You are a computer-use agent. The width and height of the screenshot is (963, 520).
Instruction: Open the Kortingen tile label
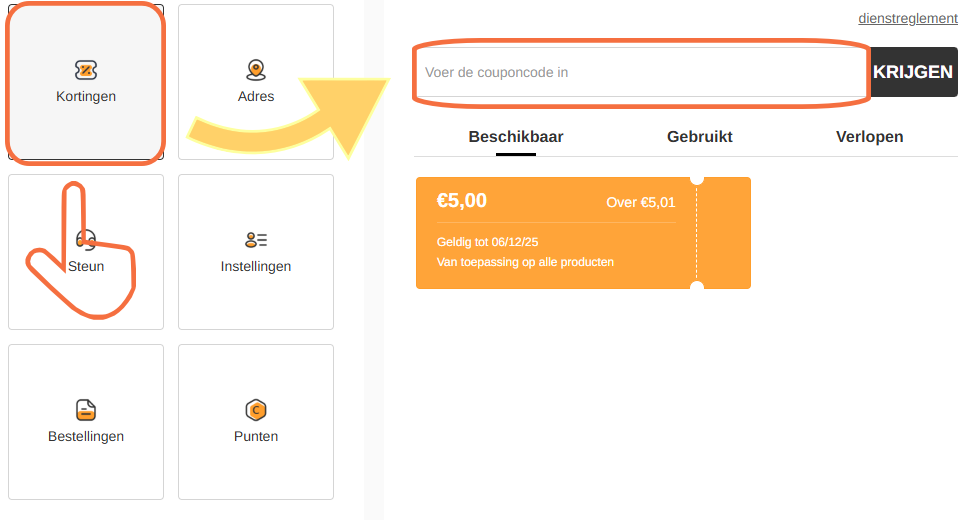coord(86,97)
